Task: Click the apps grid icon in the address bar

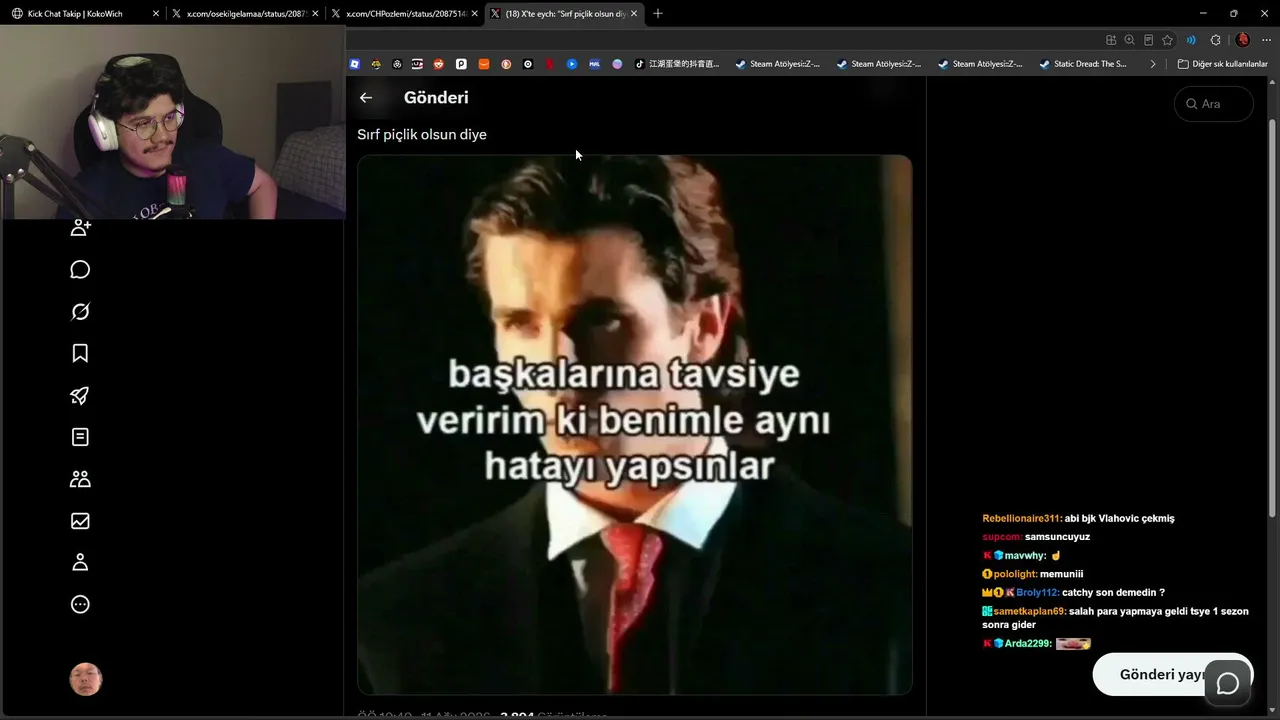Action: (x=1111, y=40)
